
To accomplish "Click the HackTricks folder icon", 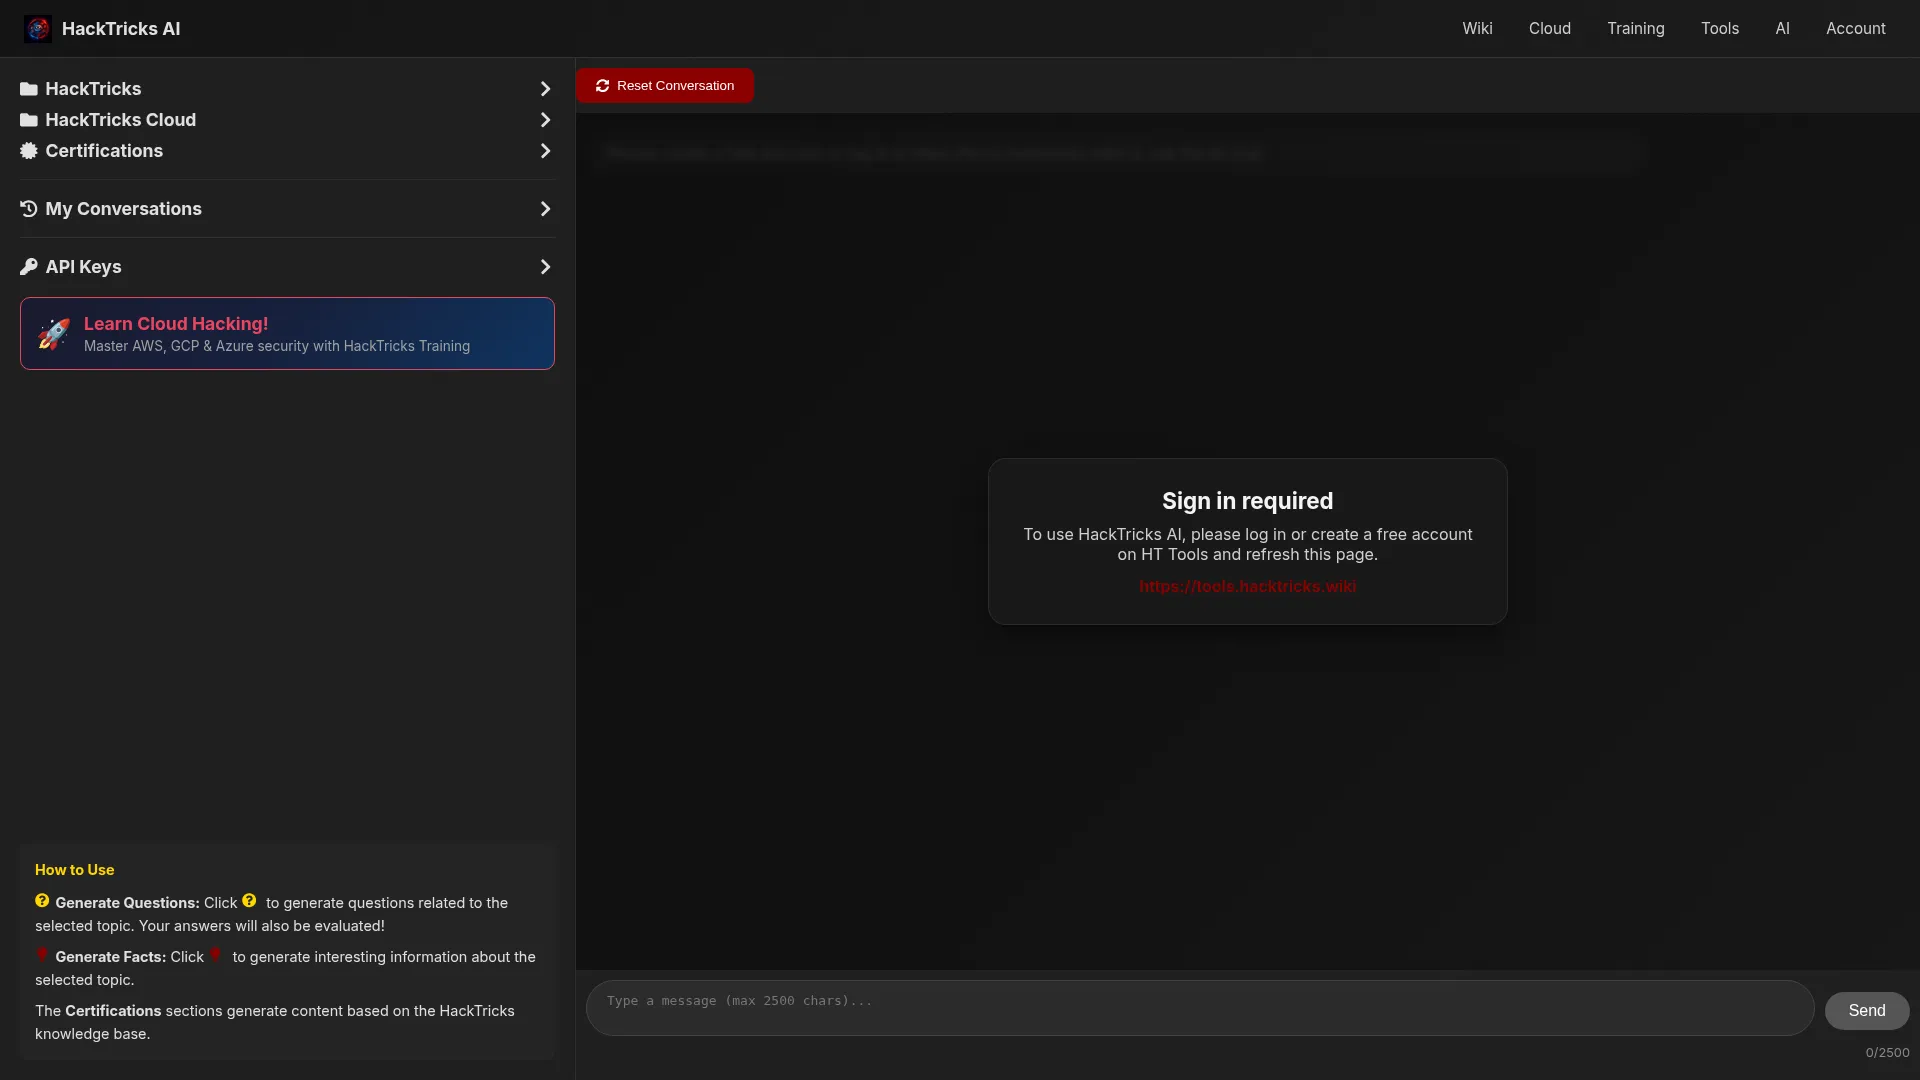I will (x=29, y=89).
